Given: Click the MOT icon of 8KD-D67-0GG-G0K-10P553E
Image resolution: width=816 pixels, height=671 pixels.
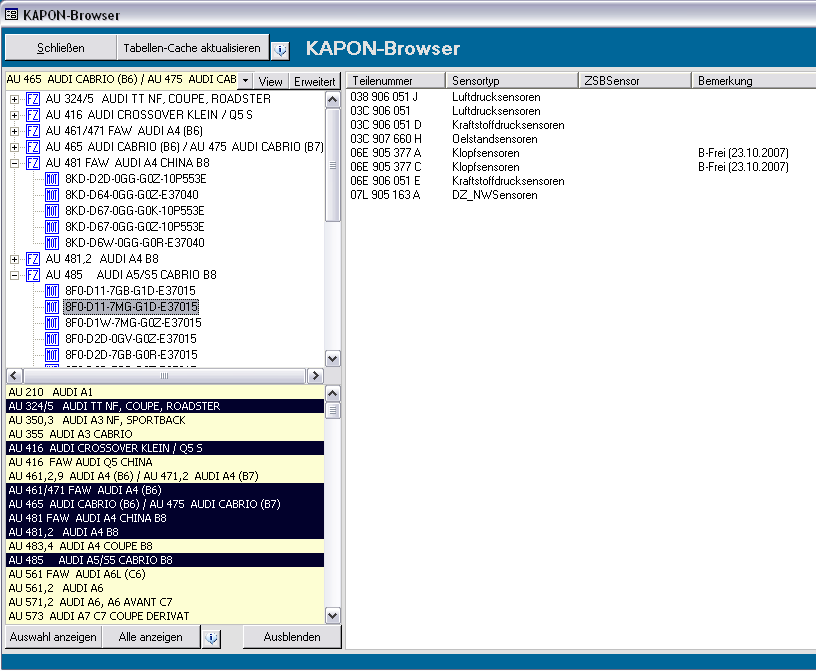Looking at the screenshot, I should coord(52,211).
